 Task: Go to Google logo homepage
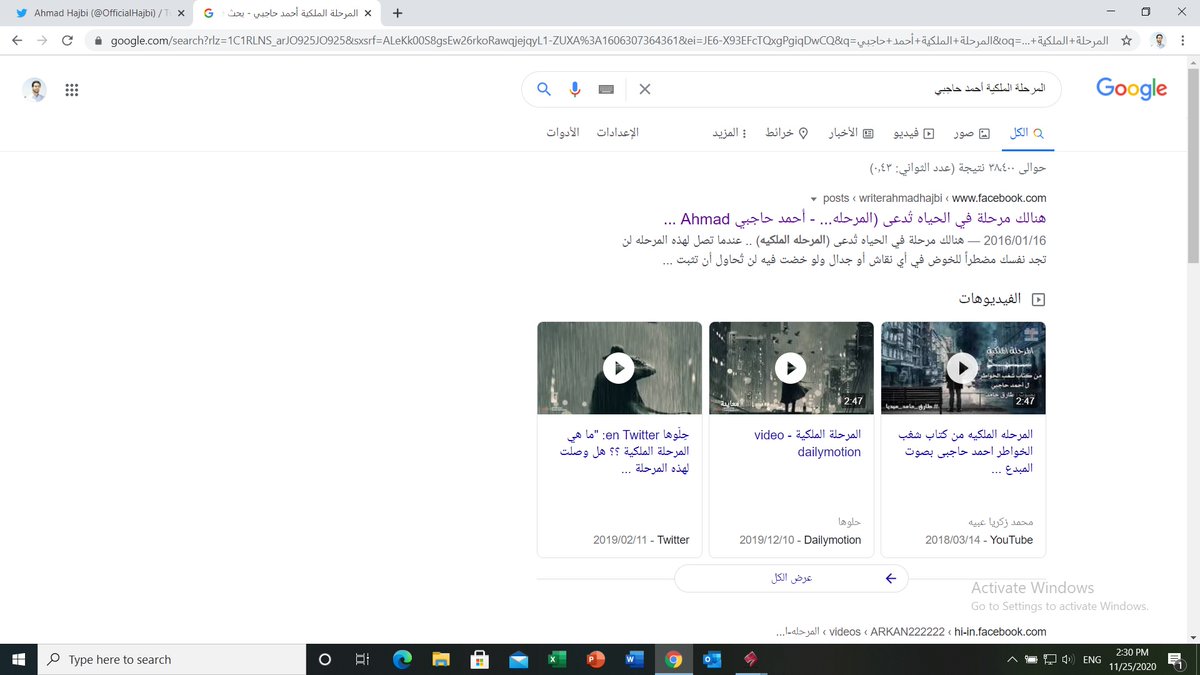[x=1131, y=89]
